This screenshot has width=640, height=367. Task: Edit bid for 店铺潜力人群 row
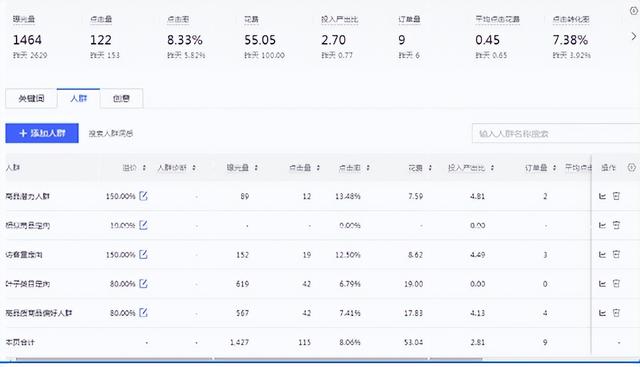pyautogui.click(x=143, y=196)
